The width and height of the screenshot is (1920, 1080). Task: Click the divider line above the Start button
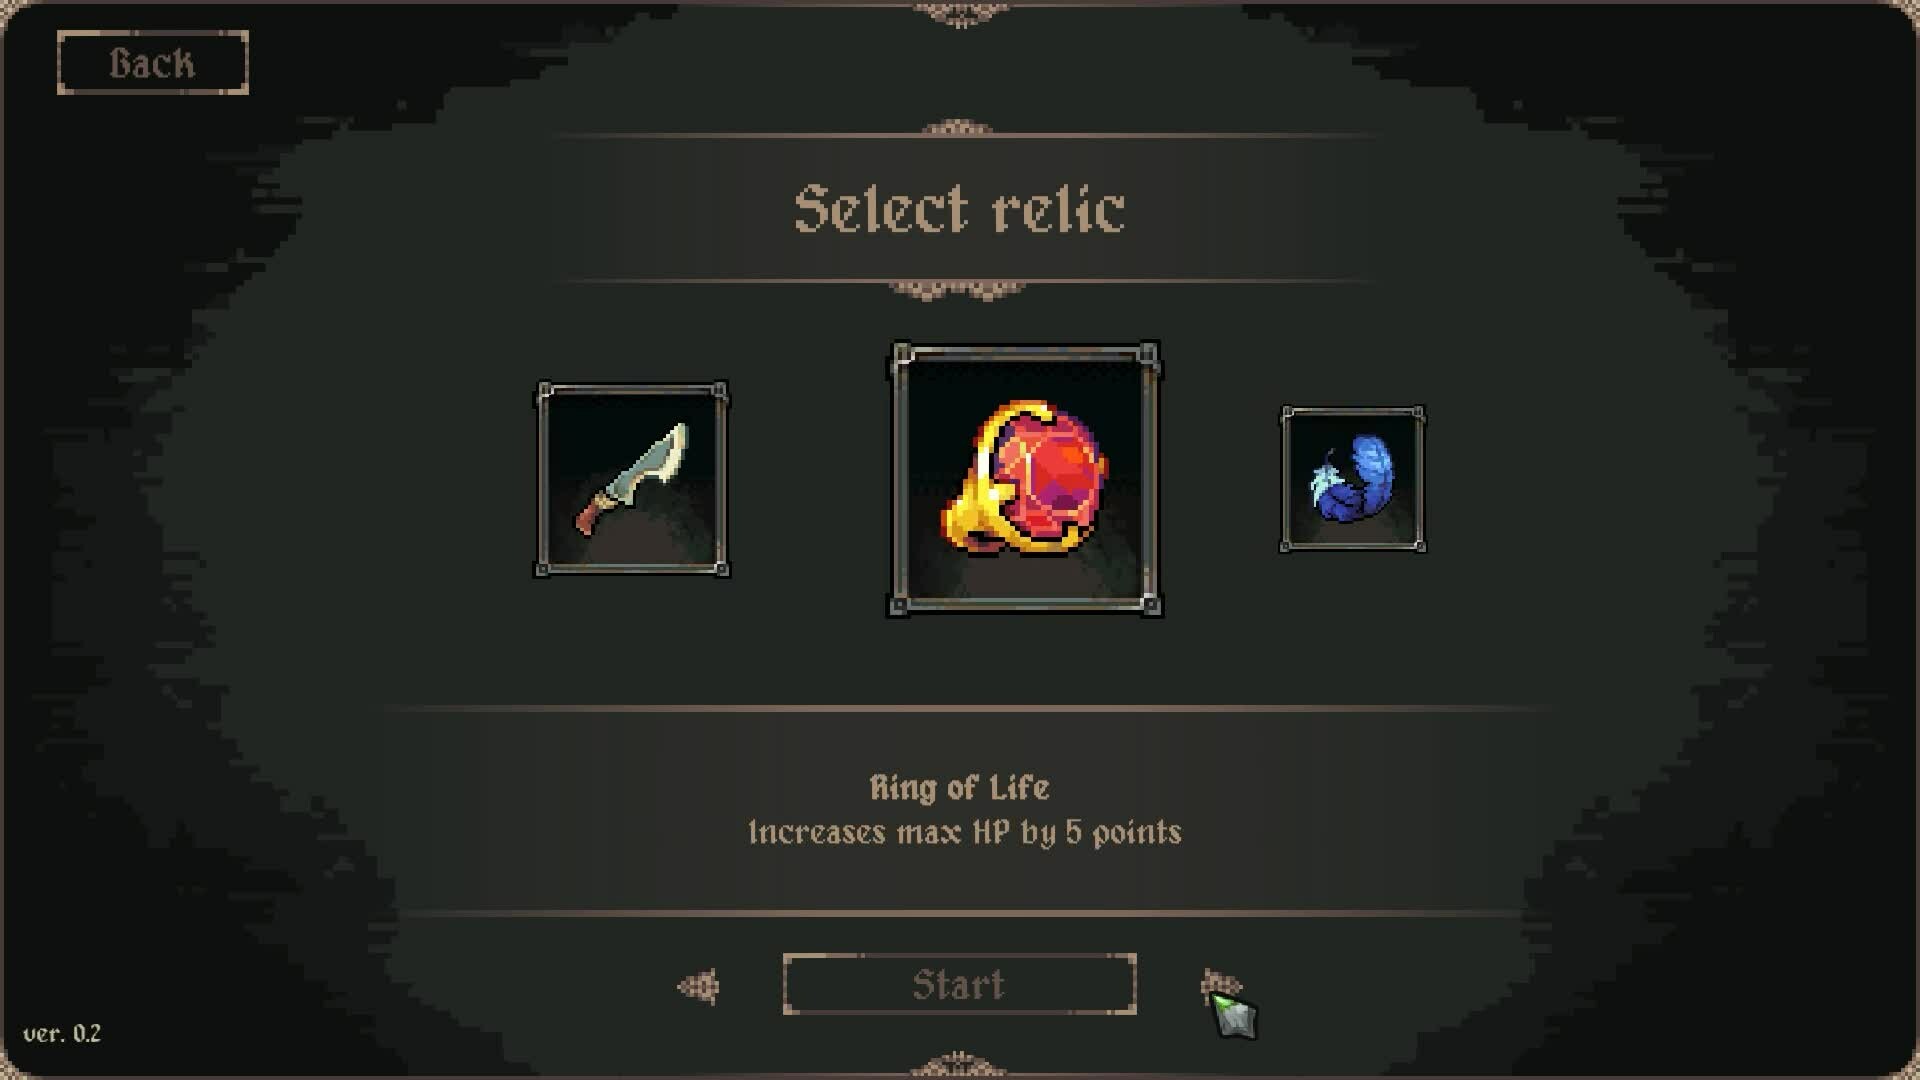coord(960,913)
